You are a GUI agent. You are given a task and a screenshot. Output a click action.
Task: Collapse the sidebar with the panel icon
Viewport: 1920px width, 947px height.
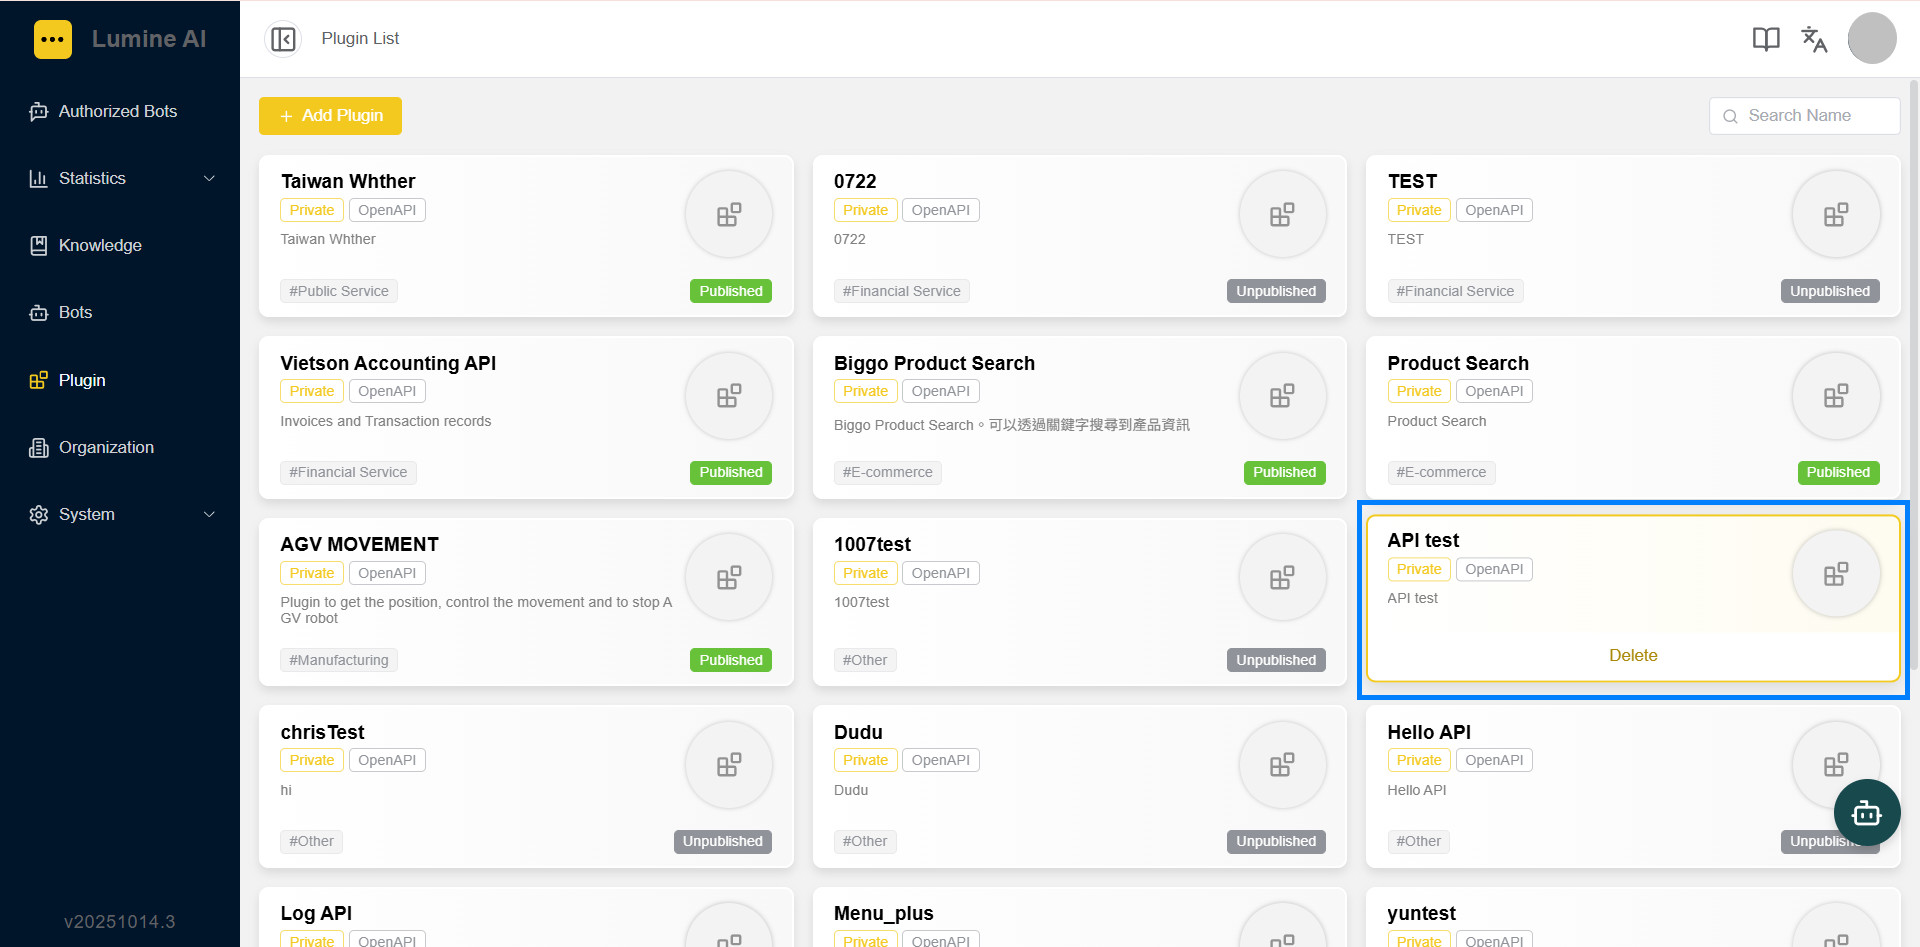point(283,39)
